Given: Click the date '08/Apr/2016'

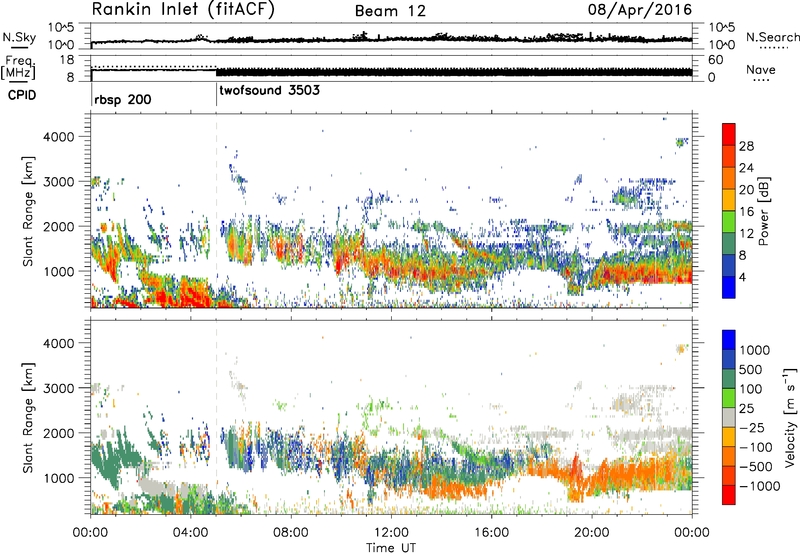Looking at the screenshot, I should pyautogui.click(x=640, y=10).
